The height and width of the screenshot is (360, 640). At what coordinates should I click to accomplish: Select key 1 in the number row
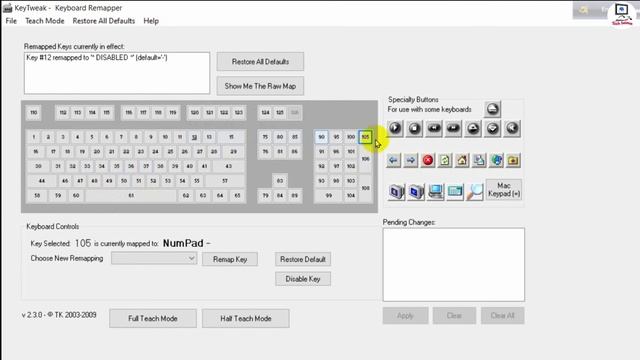(x=33, y=137)
